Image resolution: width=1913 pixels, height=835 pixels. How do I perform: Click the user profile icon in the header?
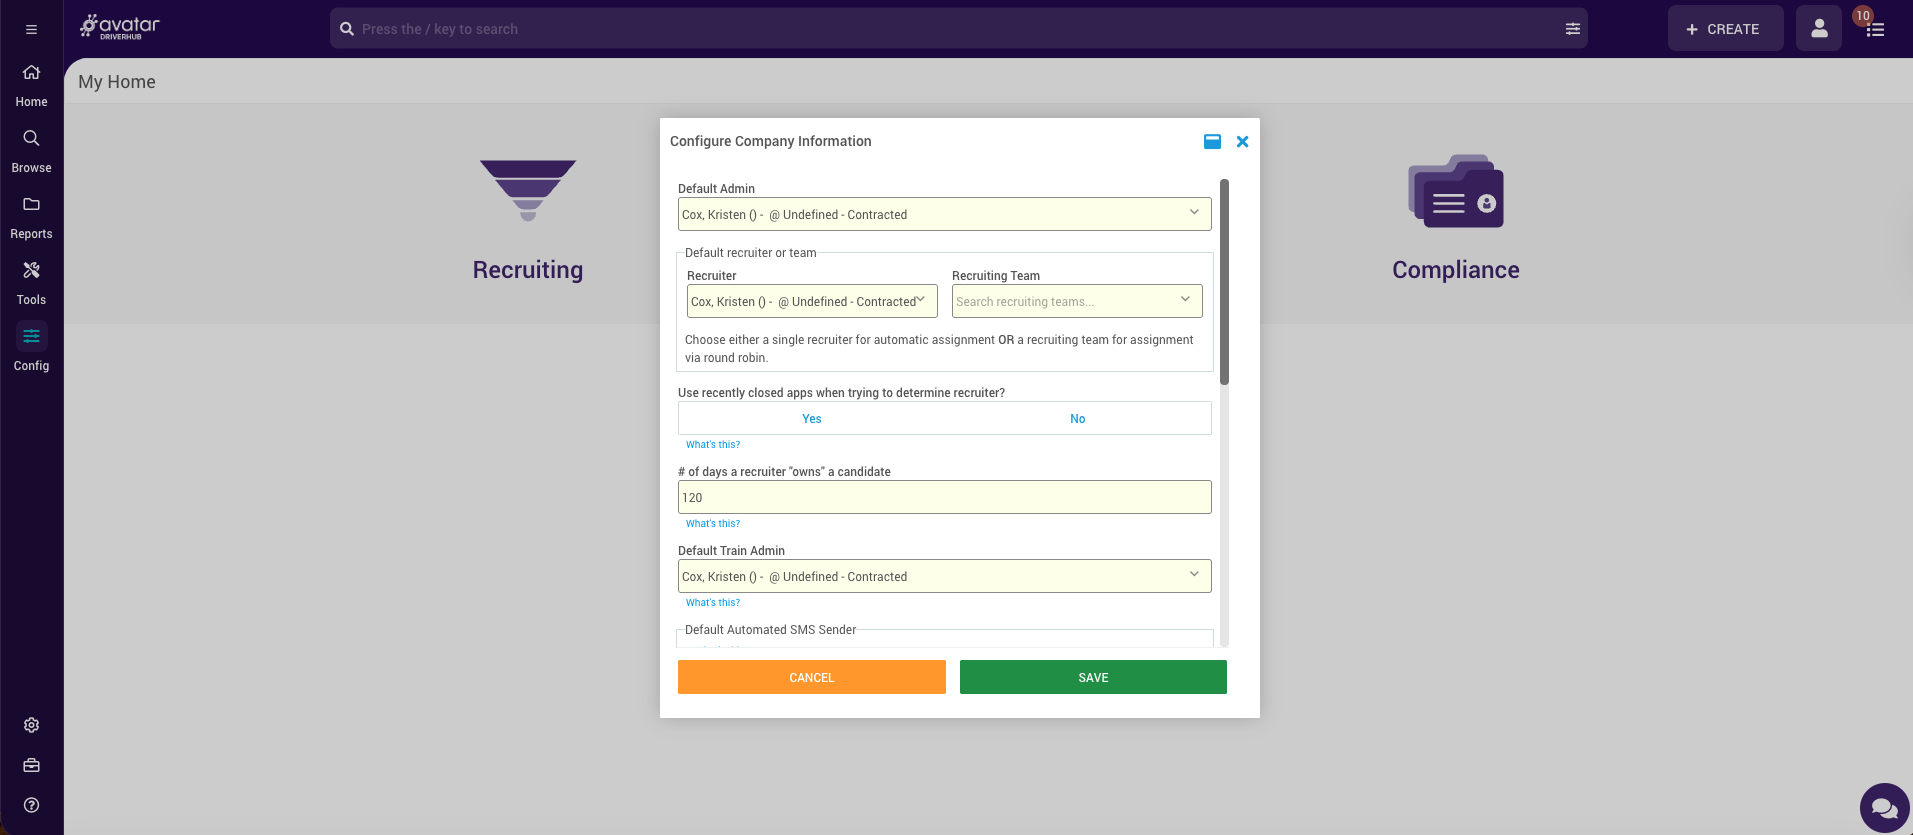pyautogui.click(x=1818, y=29)
